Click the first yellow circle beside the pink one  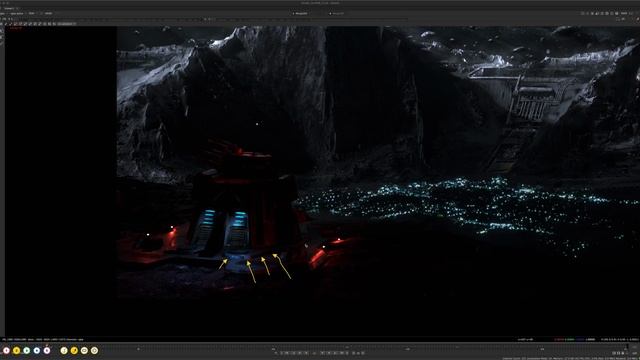coord(16,350)
